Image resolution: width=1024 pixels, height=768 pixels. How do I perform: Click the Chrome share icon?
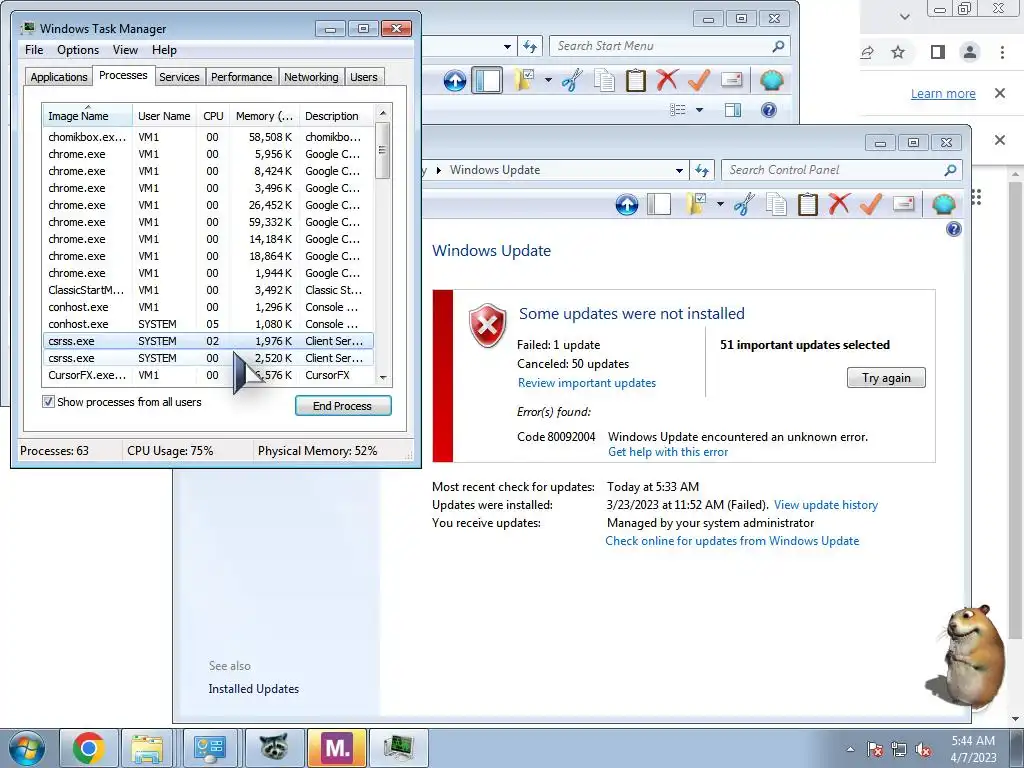(867, 52)
